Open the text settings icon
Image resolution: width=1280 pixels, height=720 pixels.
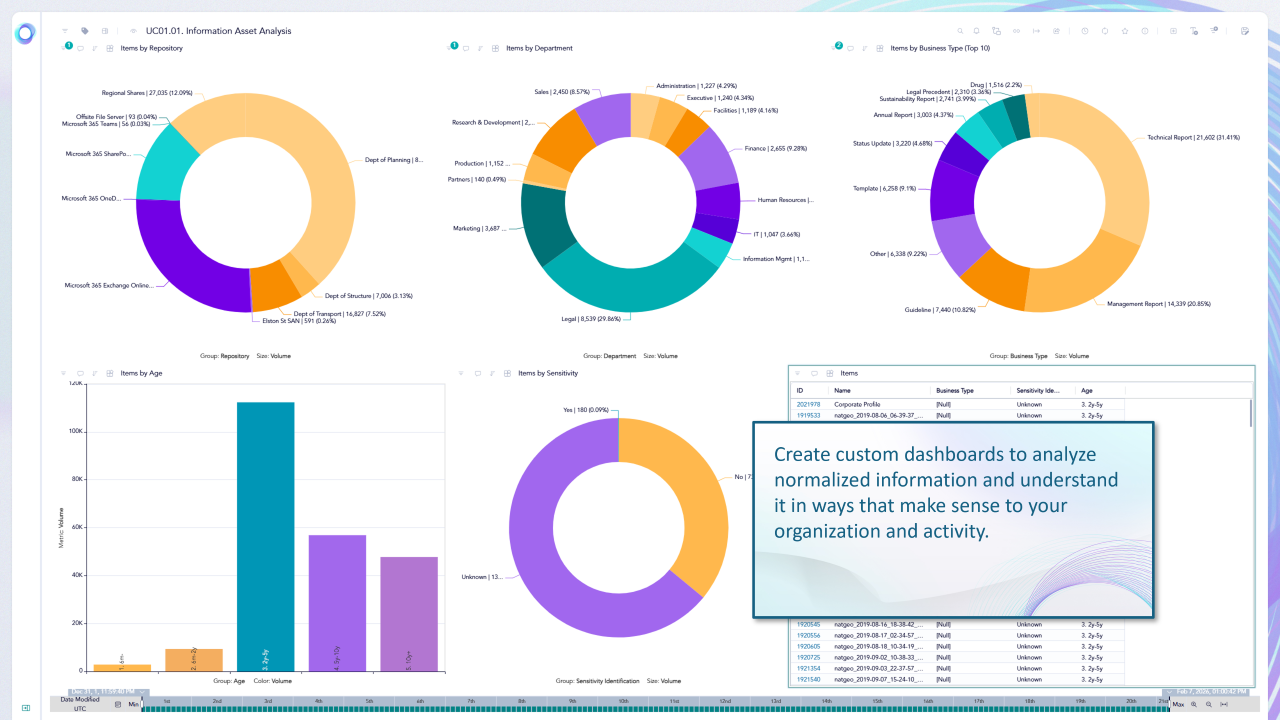1194,31
